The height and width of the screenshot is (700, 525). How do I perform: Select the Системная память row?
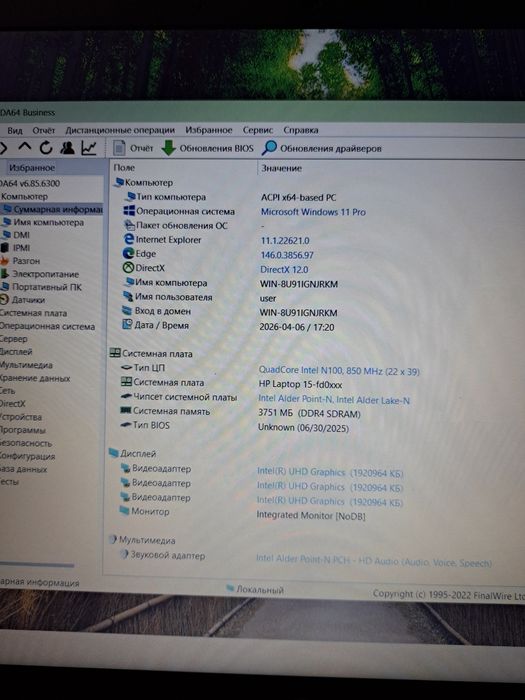point(240,412)
